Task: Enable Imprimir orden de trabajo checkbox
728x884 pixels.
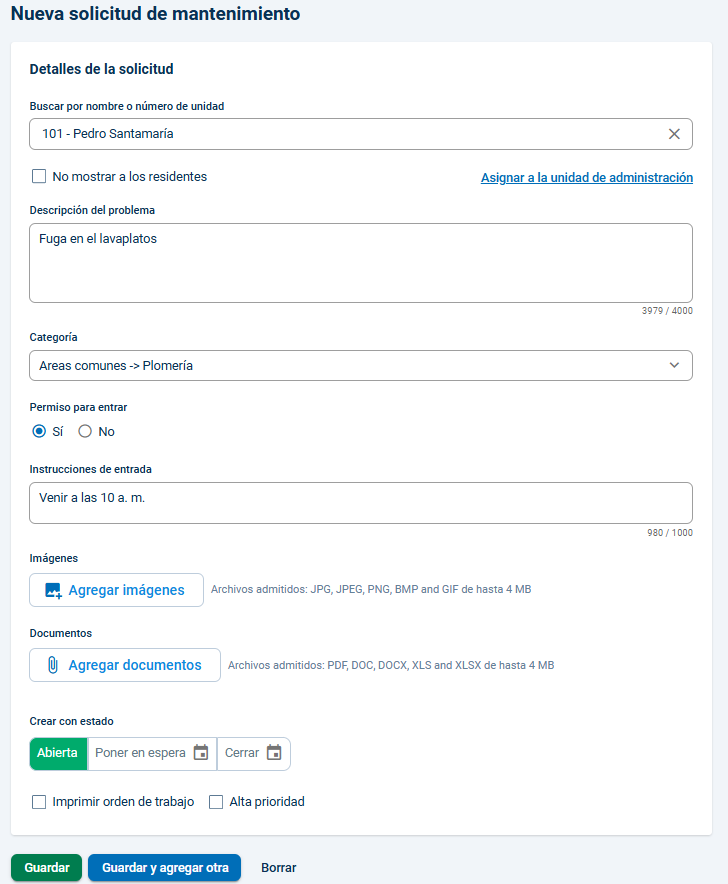Action: [39, 802]
